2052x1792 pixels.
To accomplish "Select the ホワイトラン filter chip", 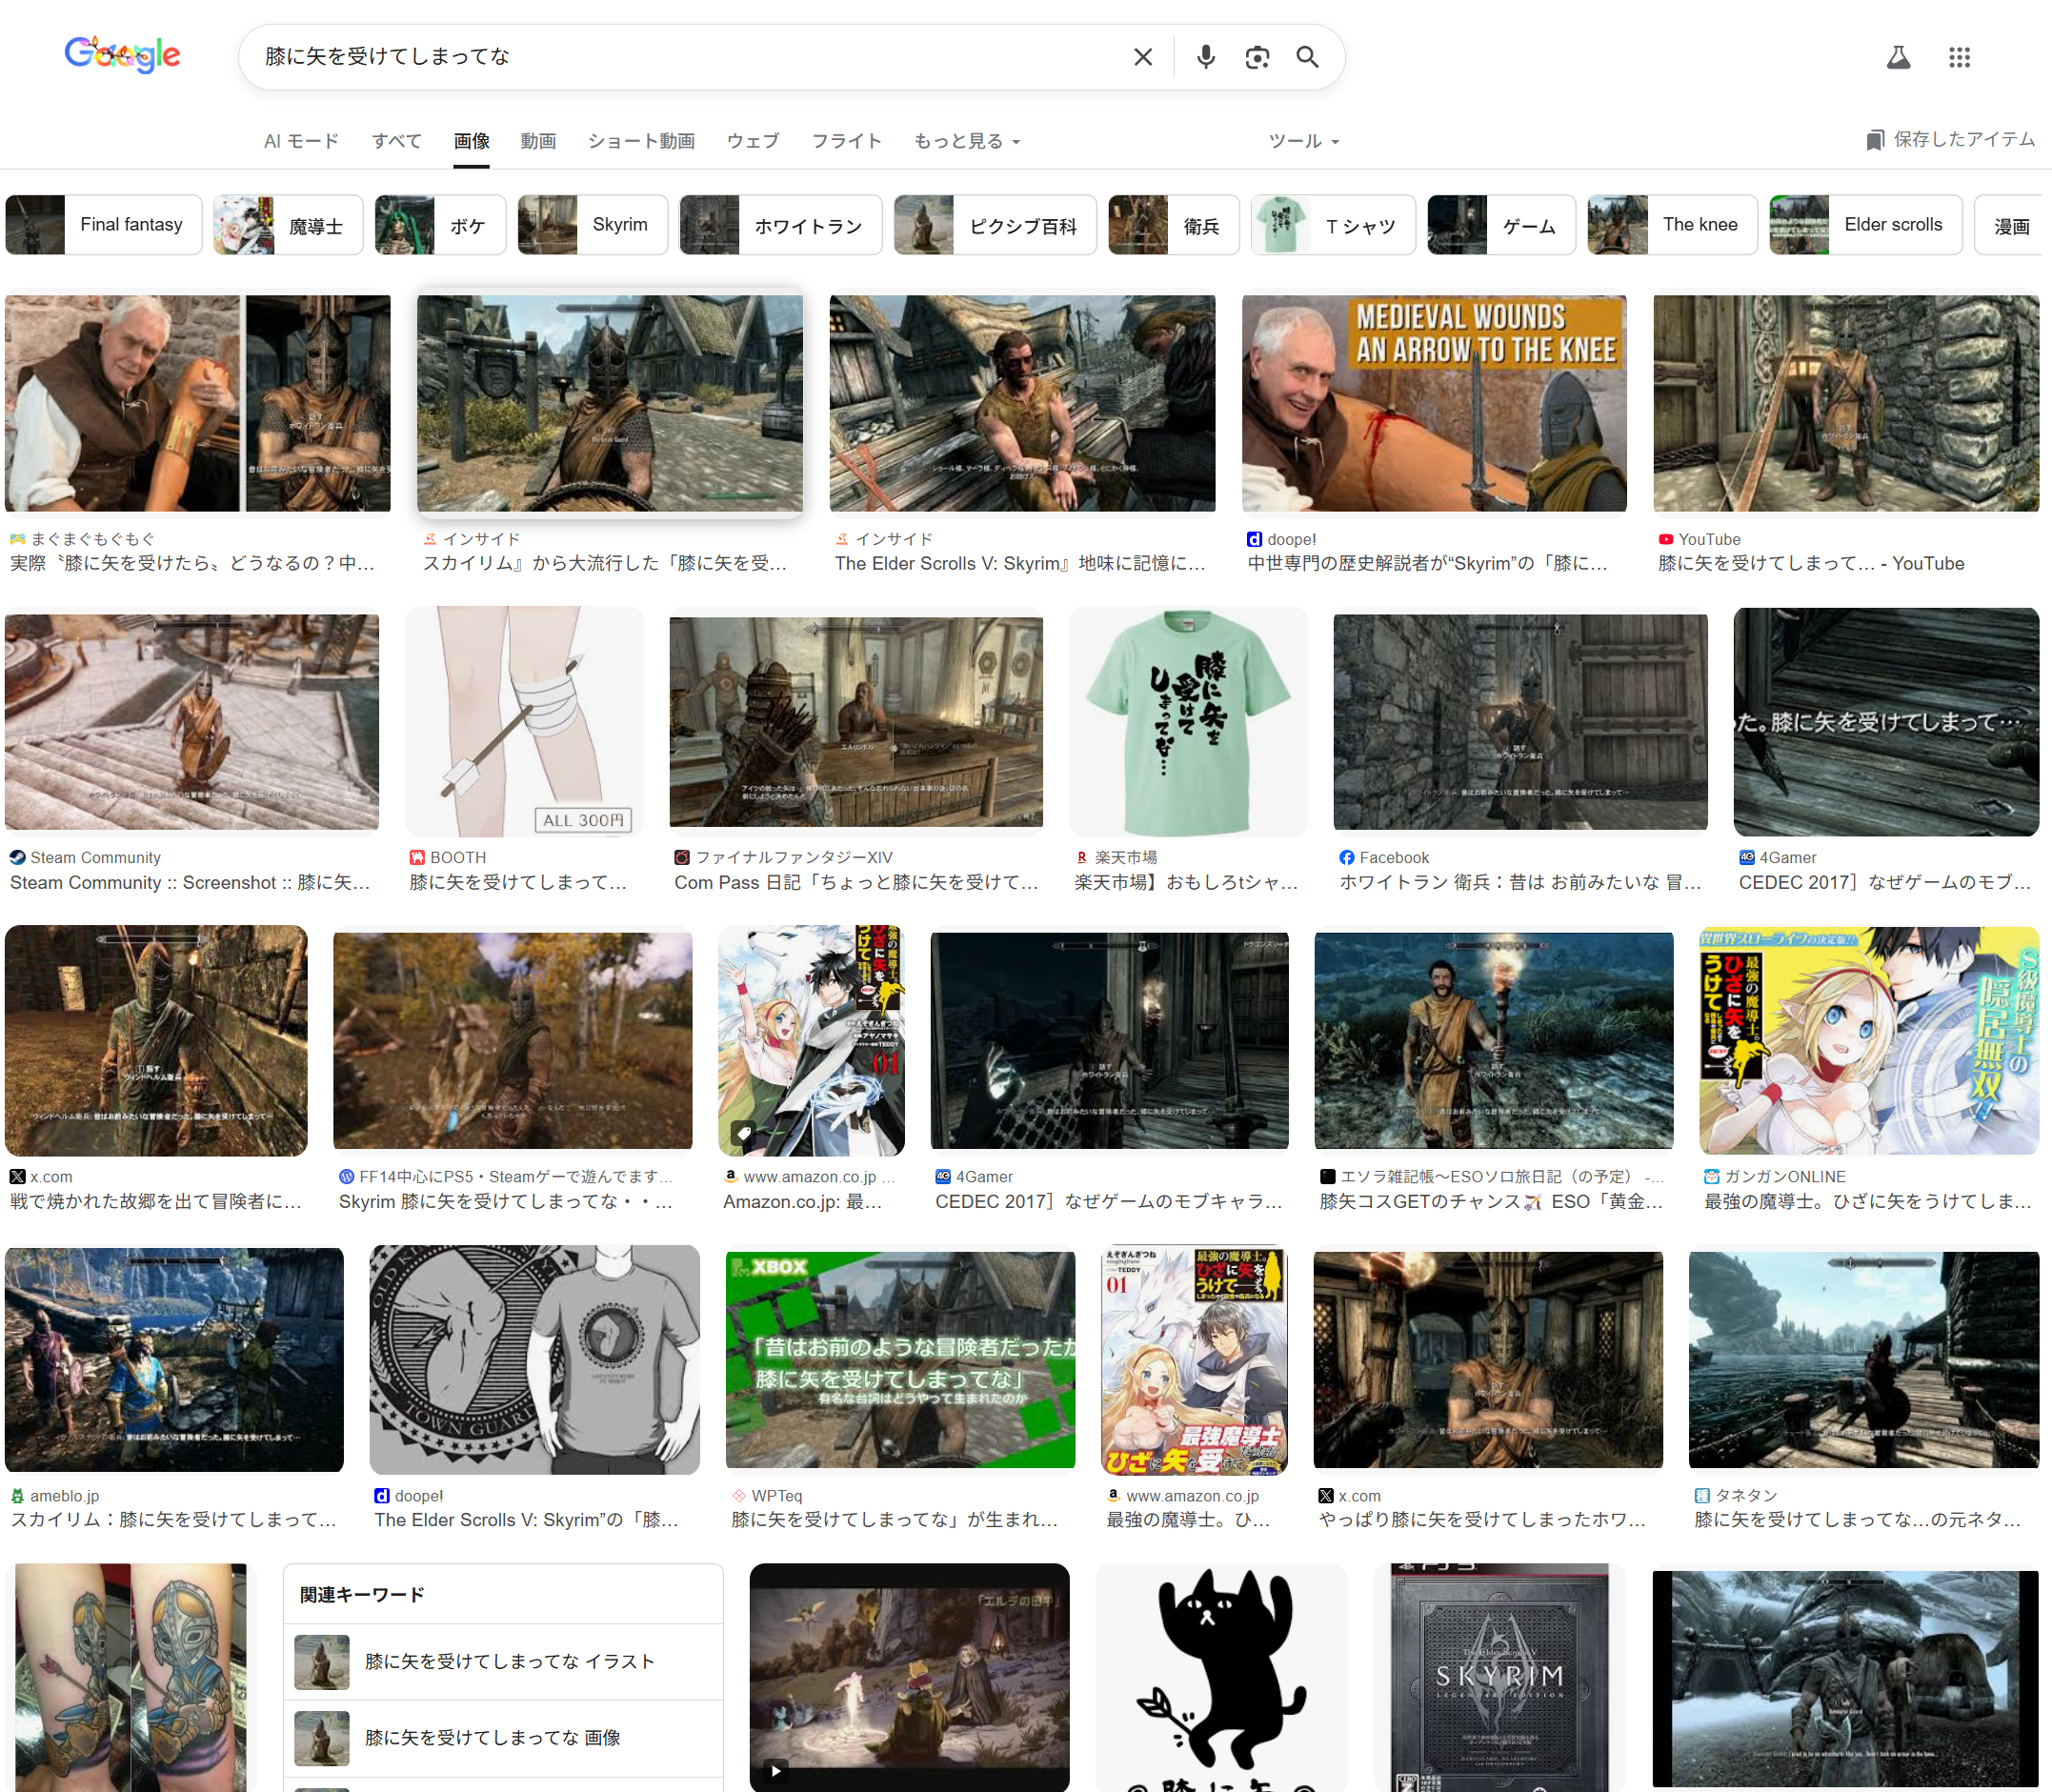I will click(x=781, y=226).
